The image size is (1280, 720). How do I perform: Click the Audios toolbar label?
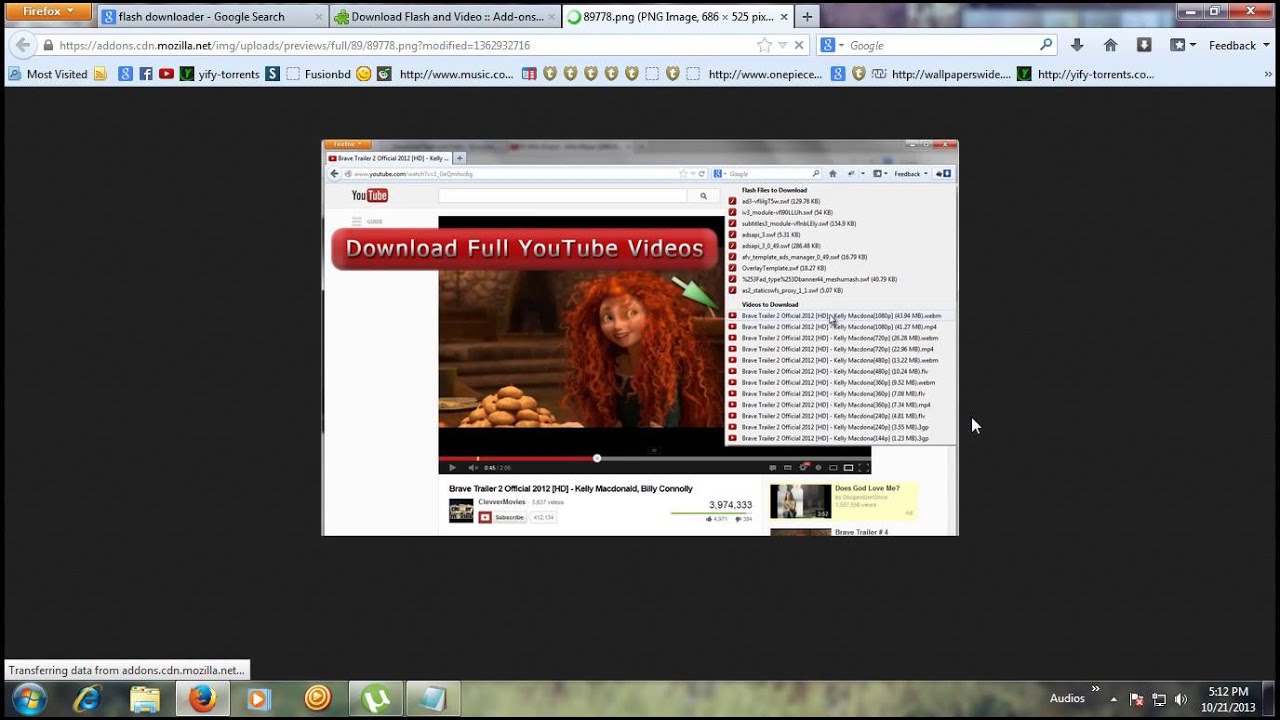coord(1067,698)
